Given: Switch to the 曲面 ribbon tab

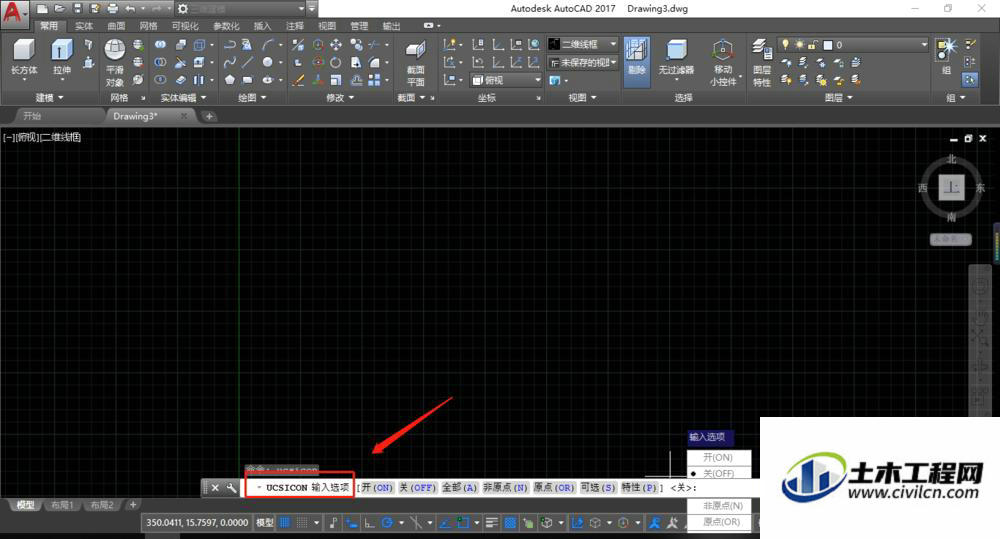Looking at the screenshot, I should click(116, 26).
